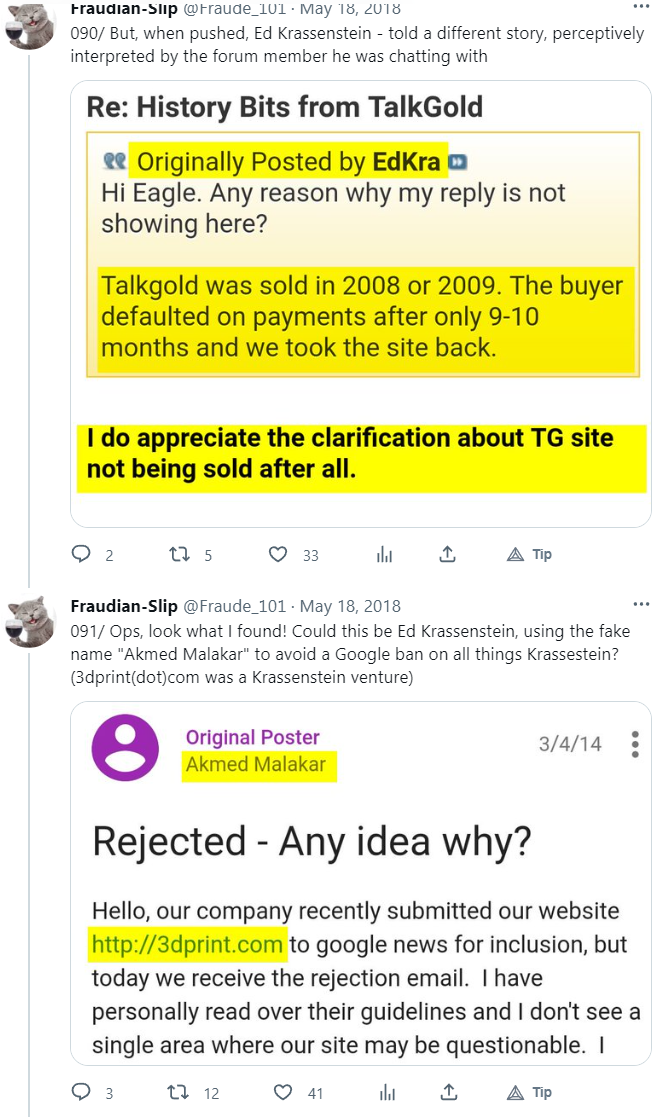Viewport: 657px width, 1117px height.
Task: Like the 091/ Akmed Malakar tweet
Action: [283, 1092]
